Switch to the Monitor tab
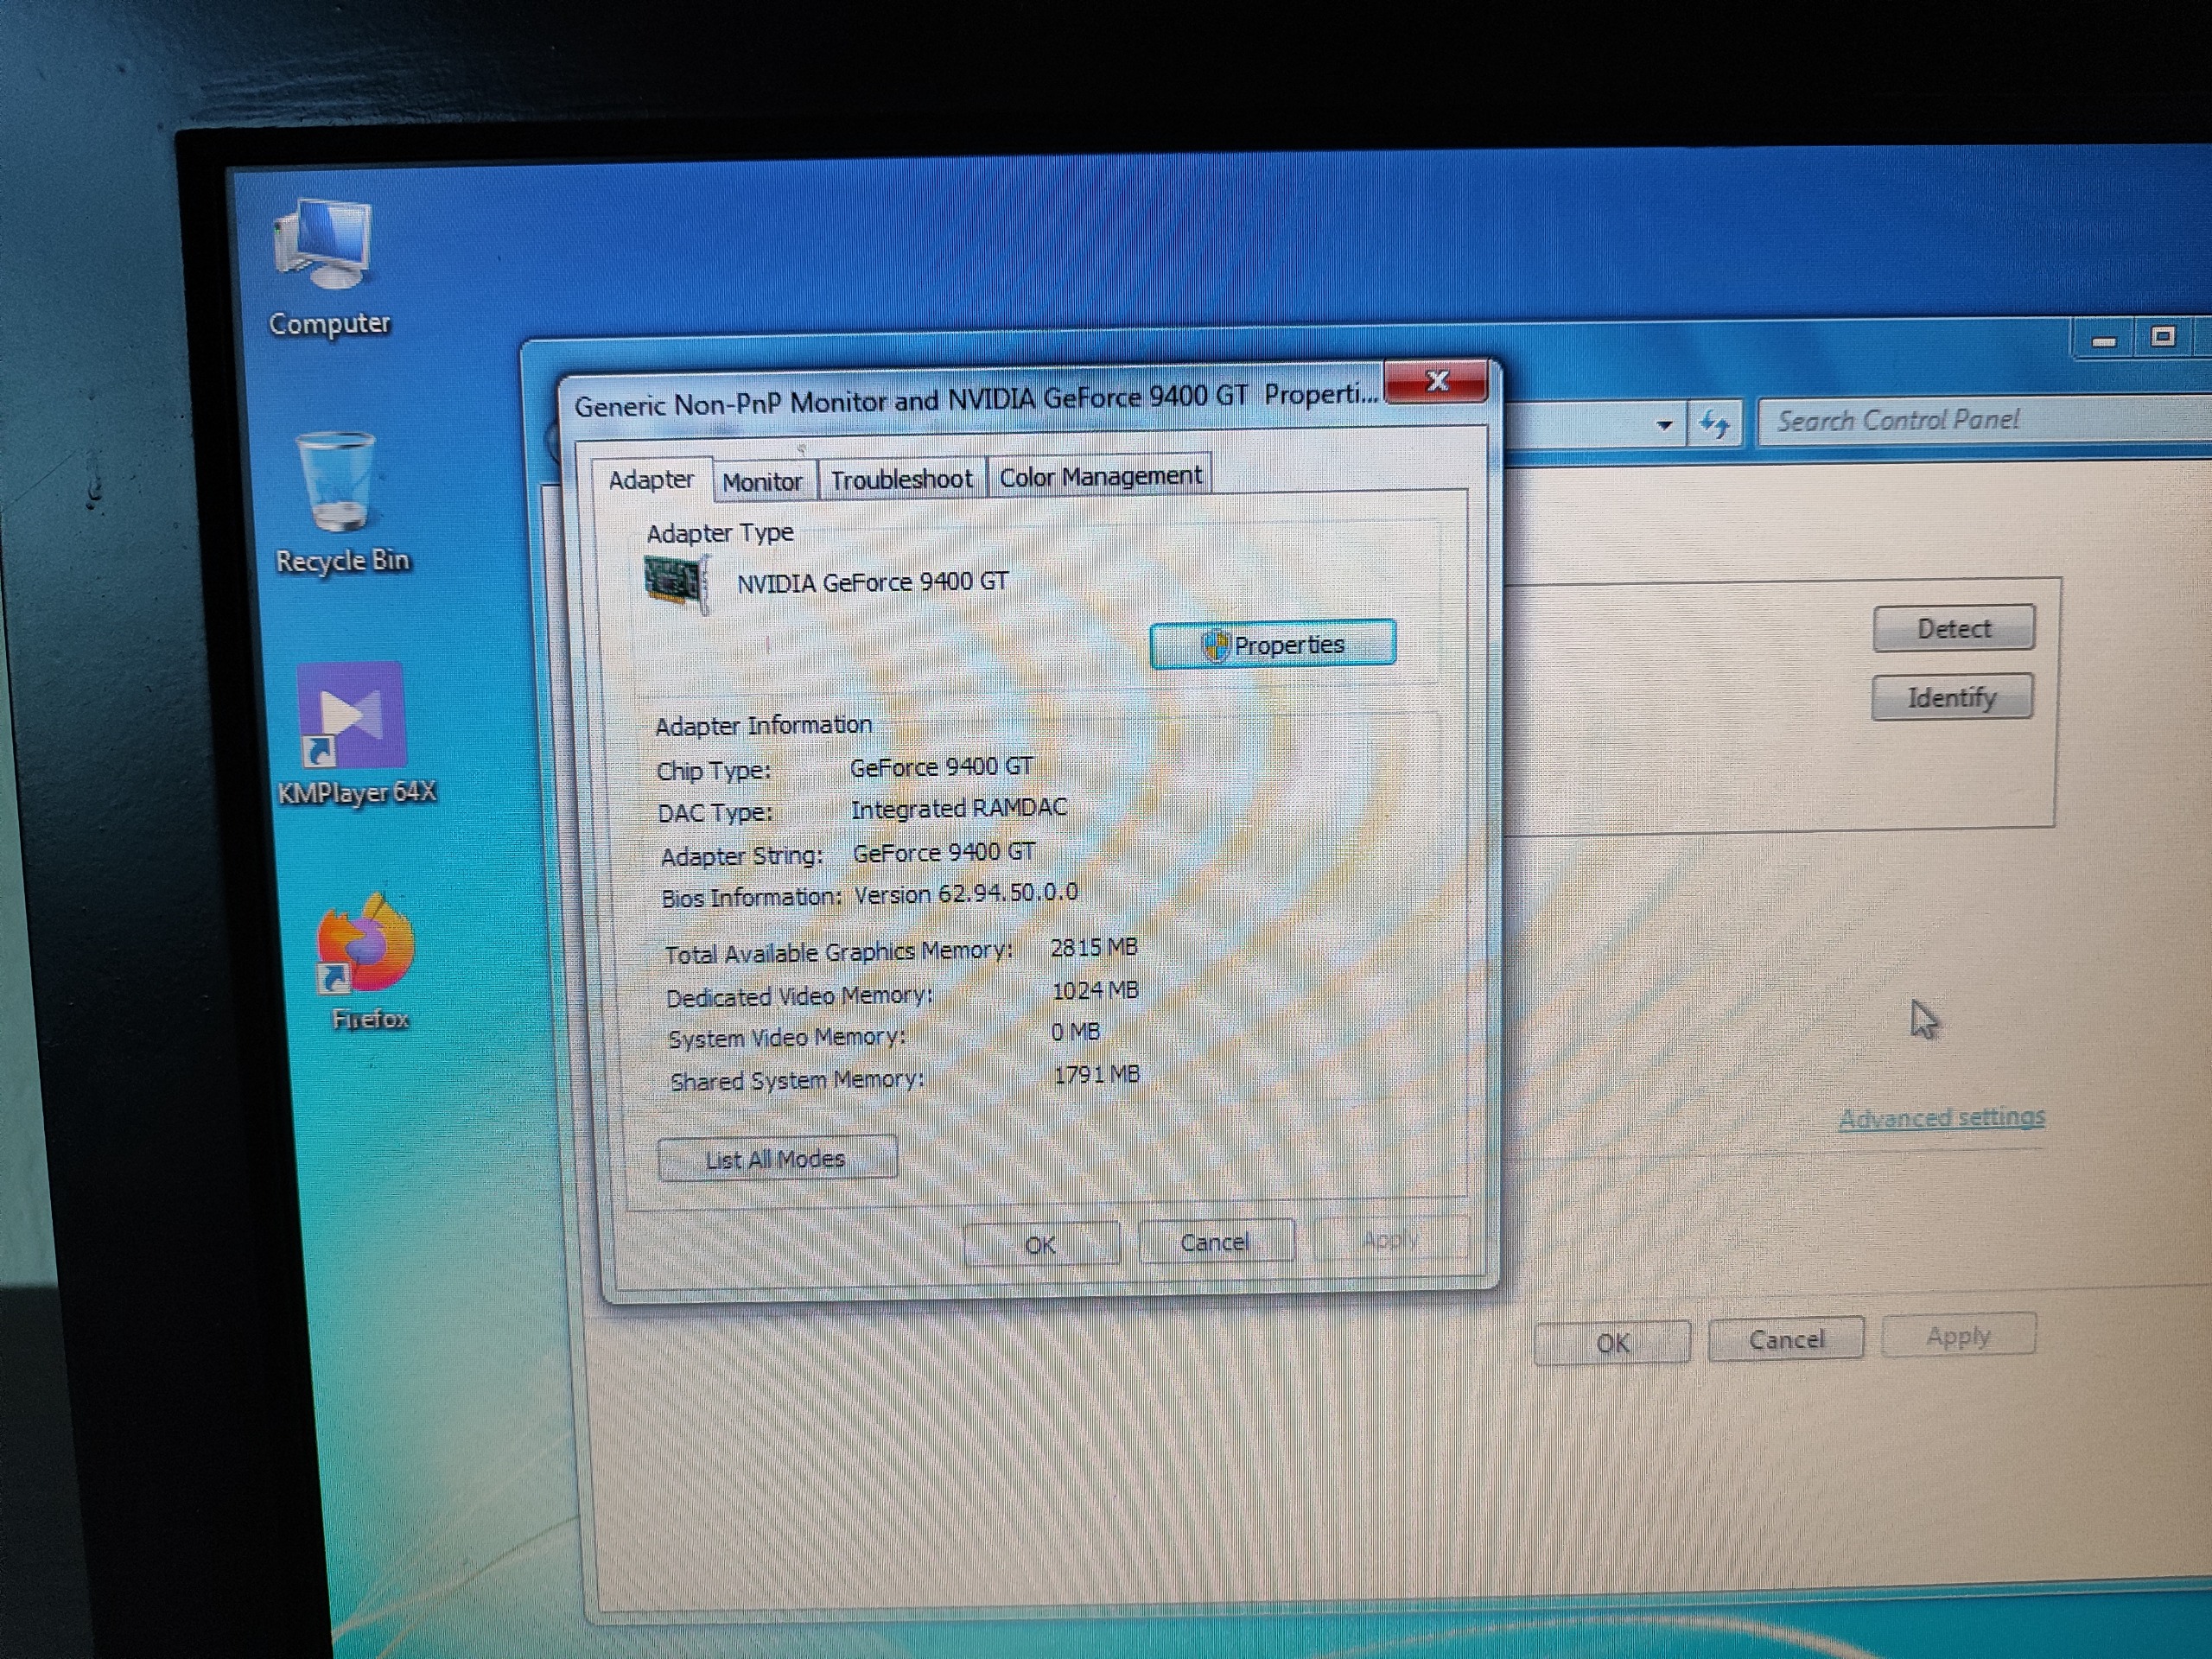2212x1659 pixels. (x=762, y=482)
